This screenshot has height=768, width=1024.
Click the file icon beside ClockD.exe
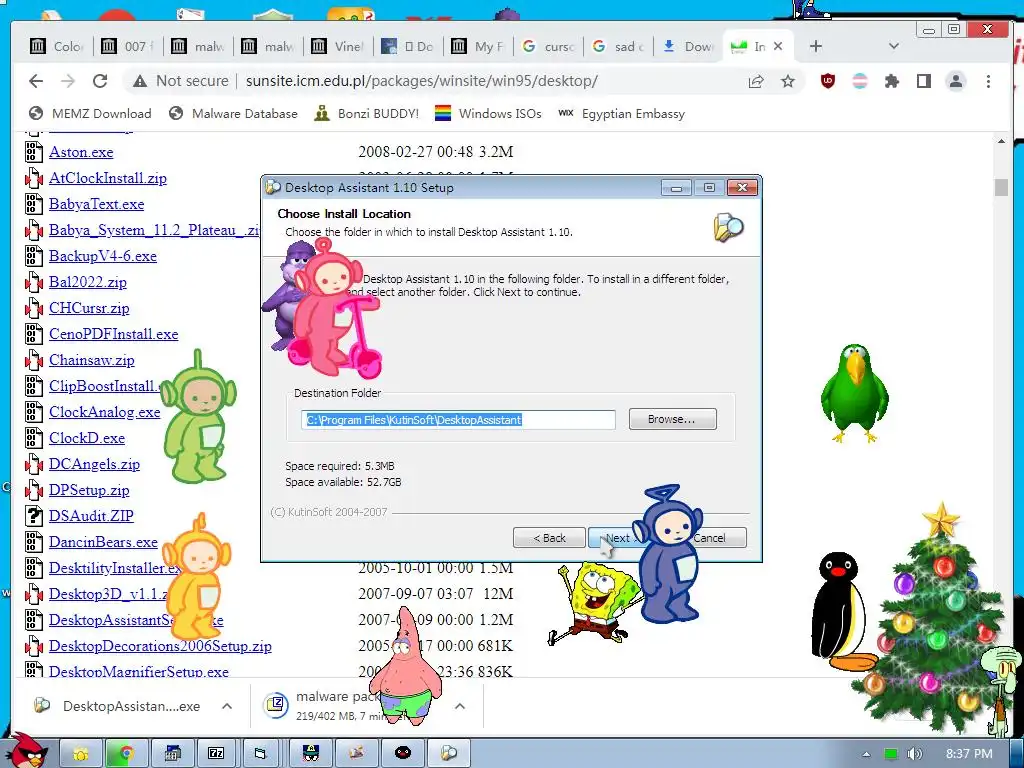click(34, 438)
